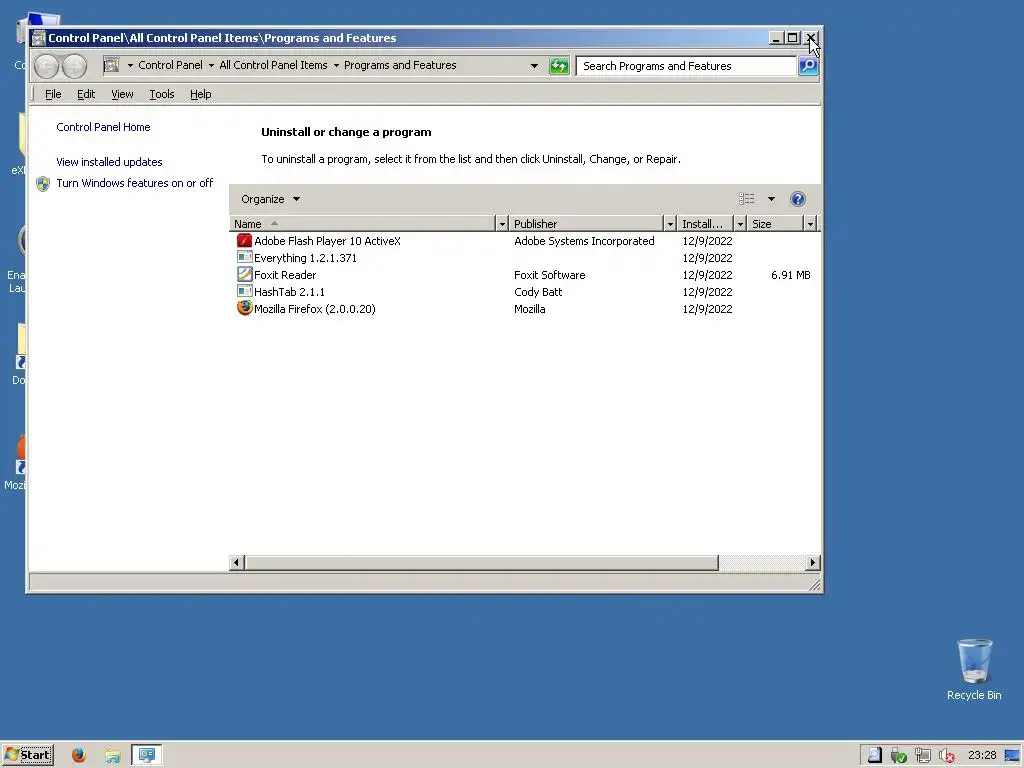Click the Cody Batt publisher cell
The width and height of the screenshot is (1024, 768).
pyautogui.click(x=538, y=292)
